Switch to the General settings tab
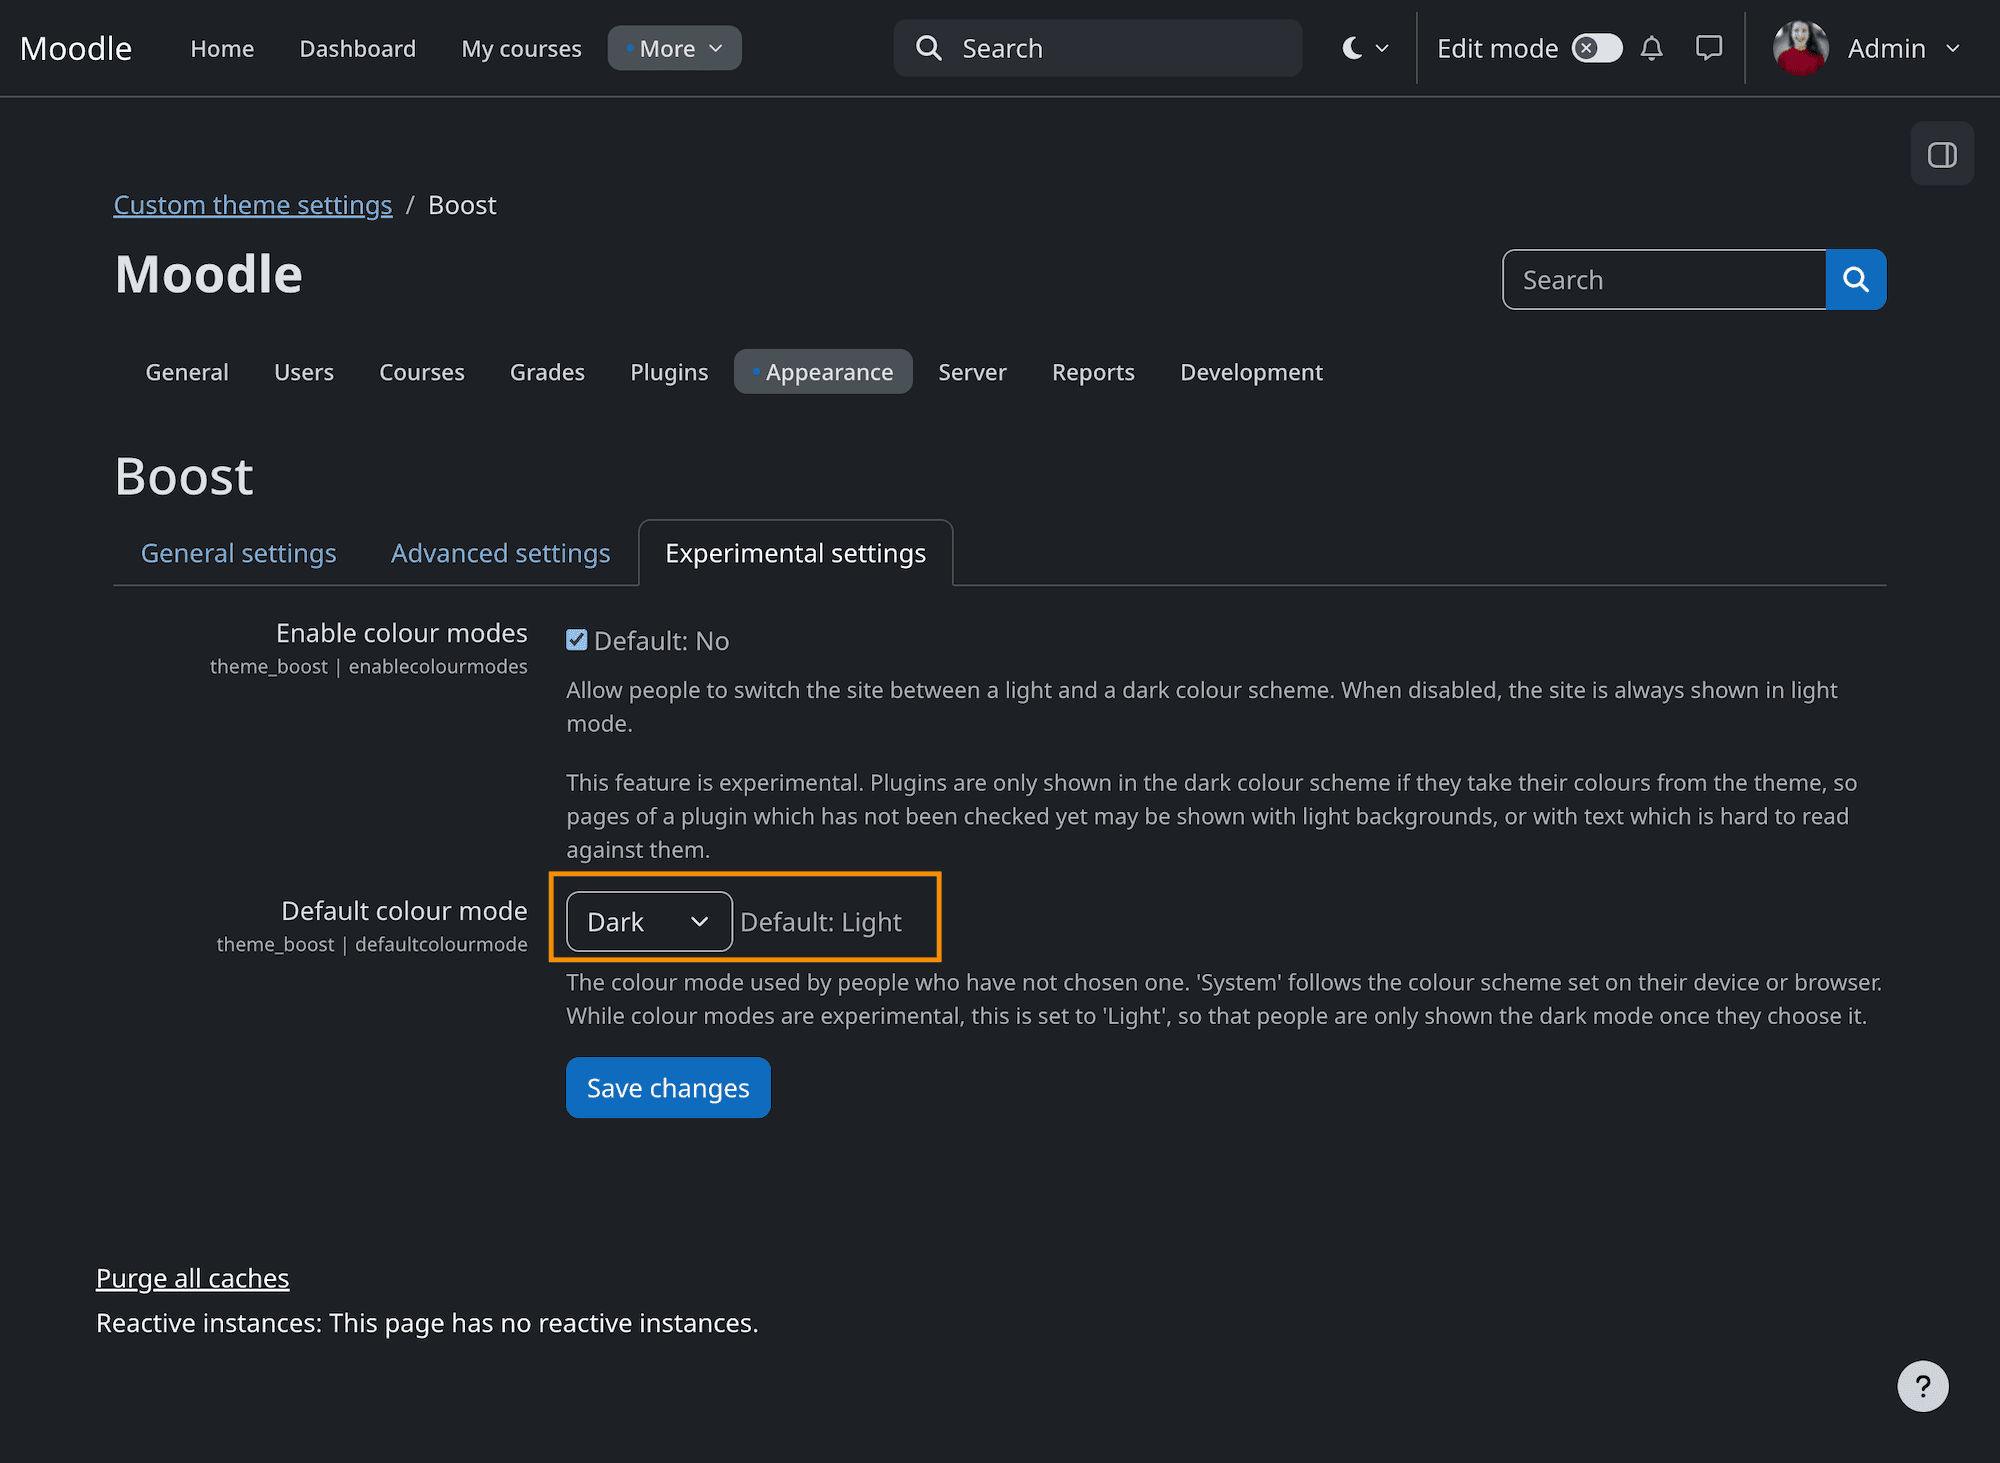Image resolution: width=2000 pixels, height=1463 pixels. tap(239, 553)
